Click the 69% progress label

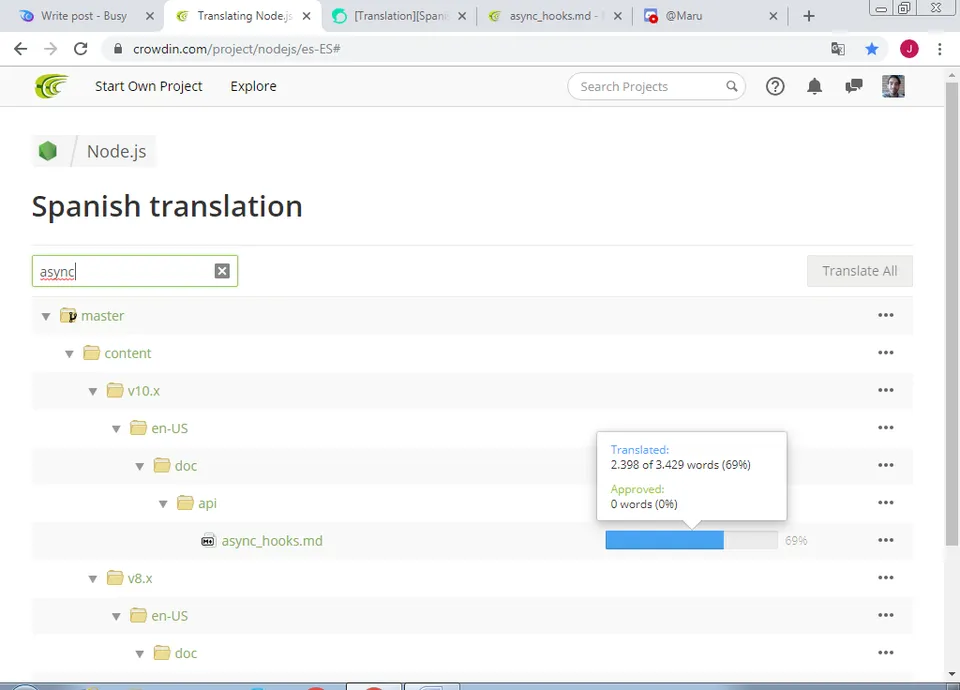[796, 541]
